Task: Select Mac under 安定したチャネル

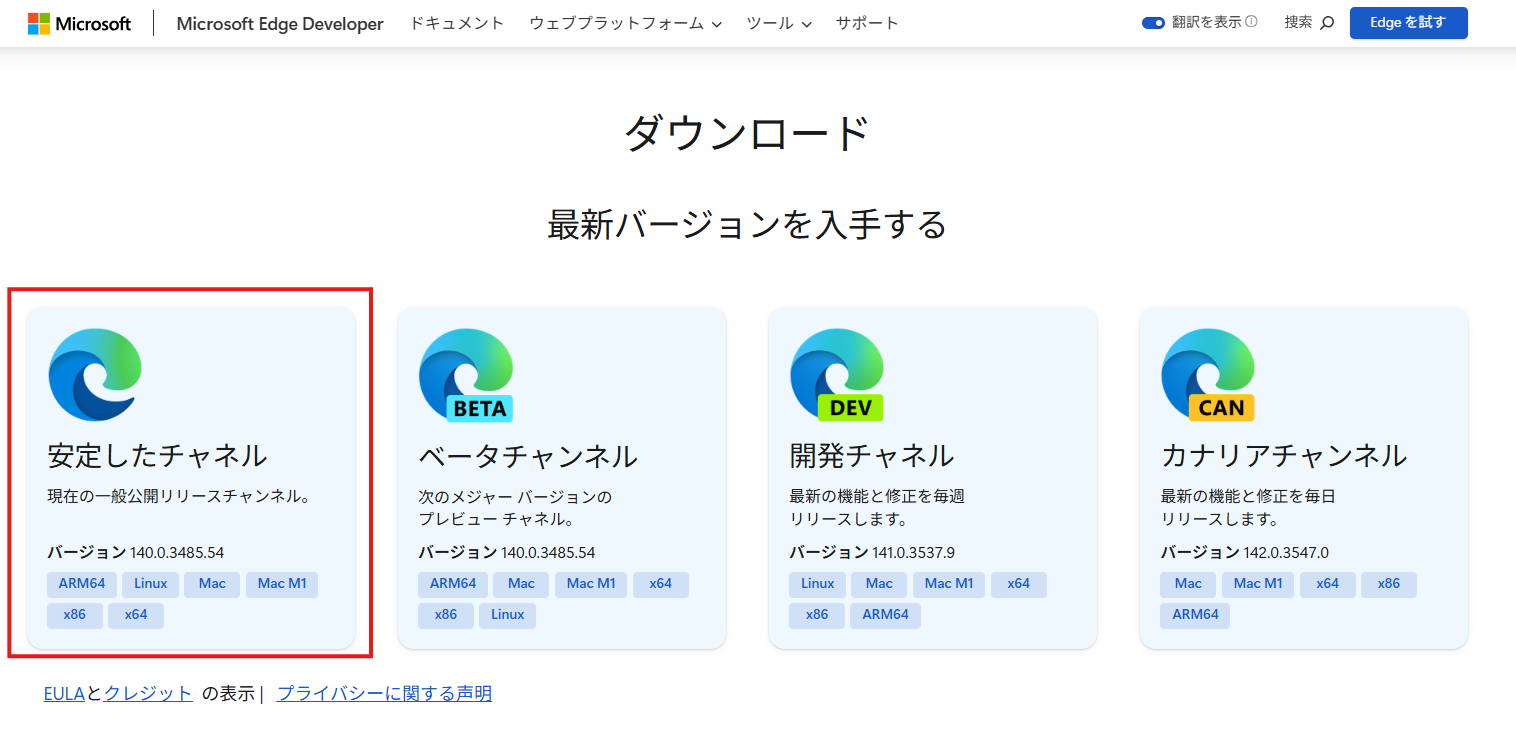Action: point(212,584)
